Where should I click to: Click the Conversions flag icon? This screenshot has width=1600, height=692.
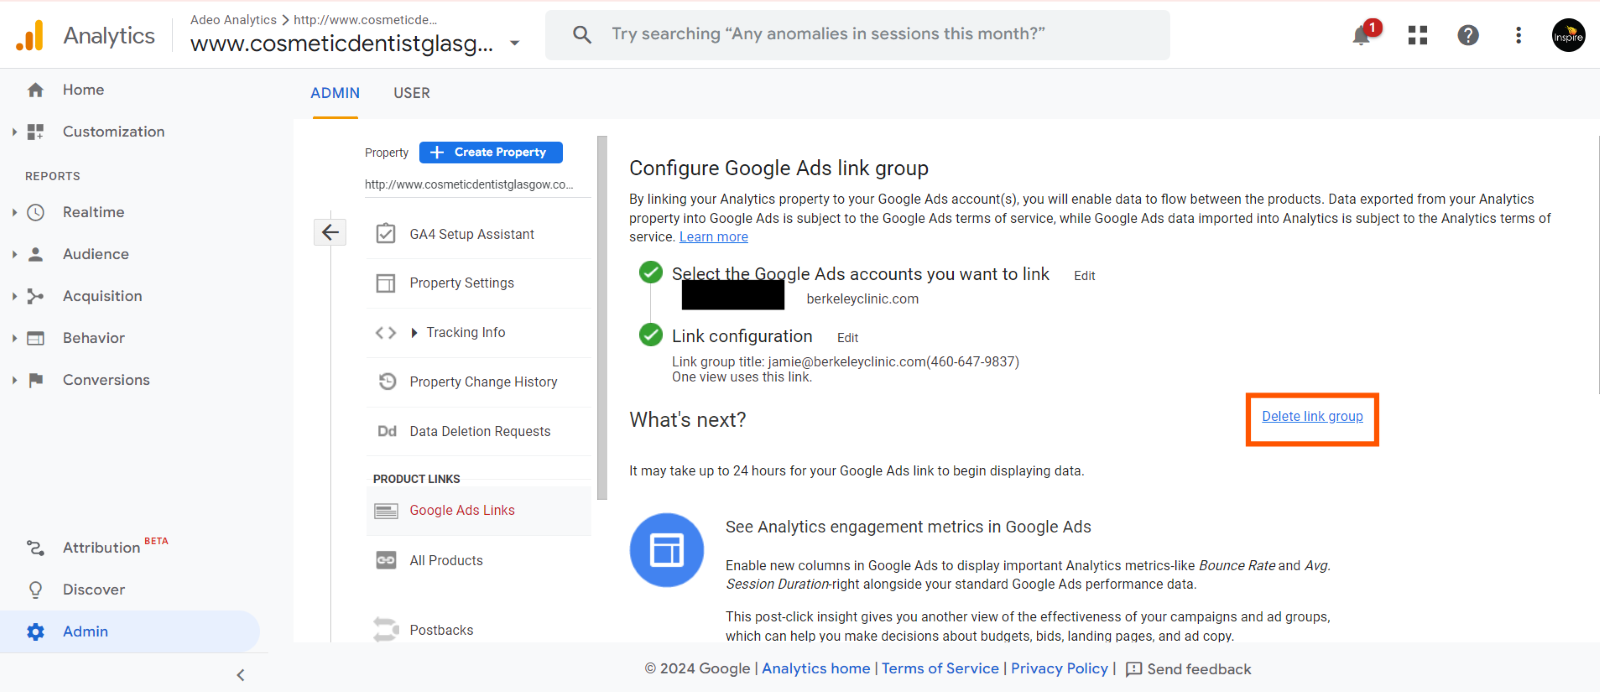tap(36, 380)
